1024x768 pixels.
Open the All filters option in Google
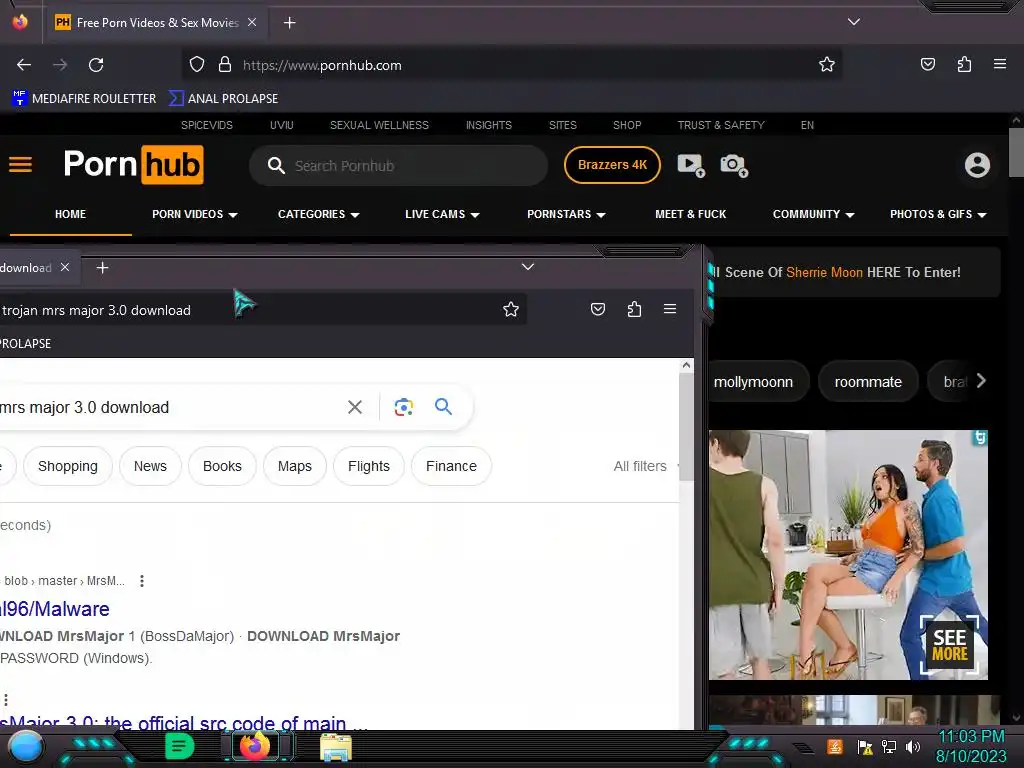tap(640, 466)
